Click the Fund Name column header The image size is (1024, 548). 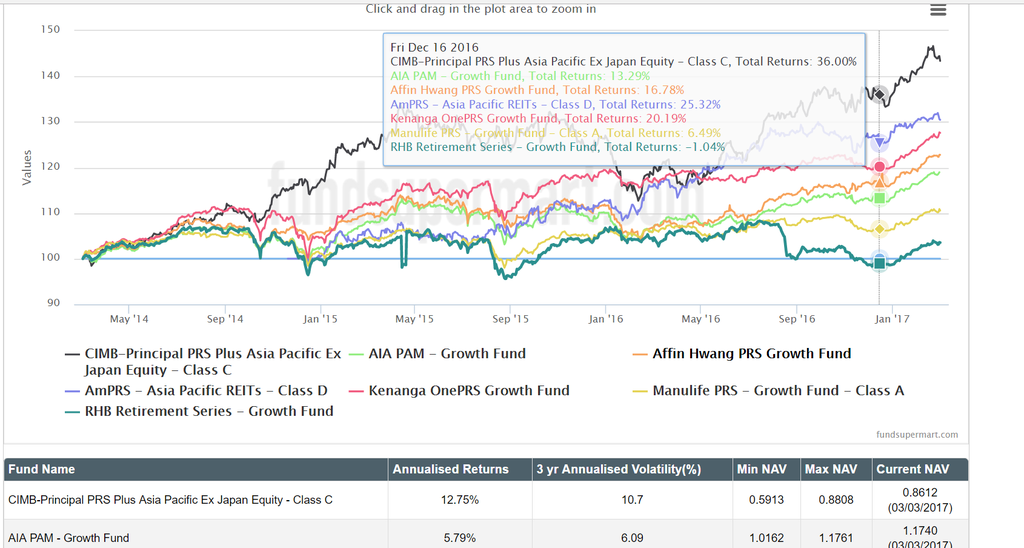pos(42,469)
